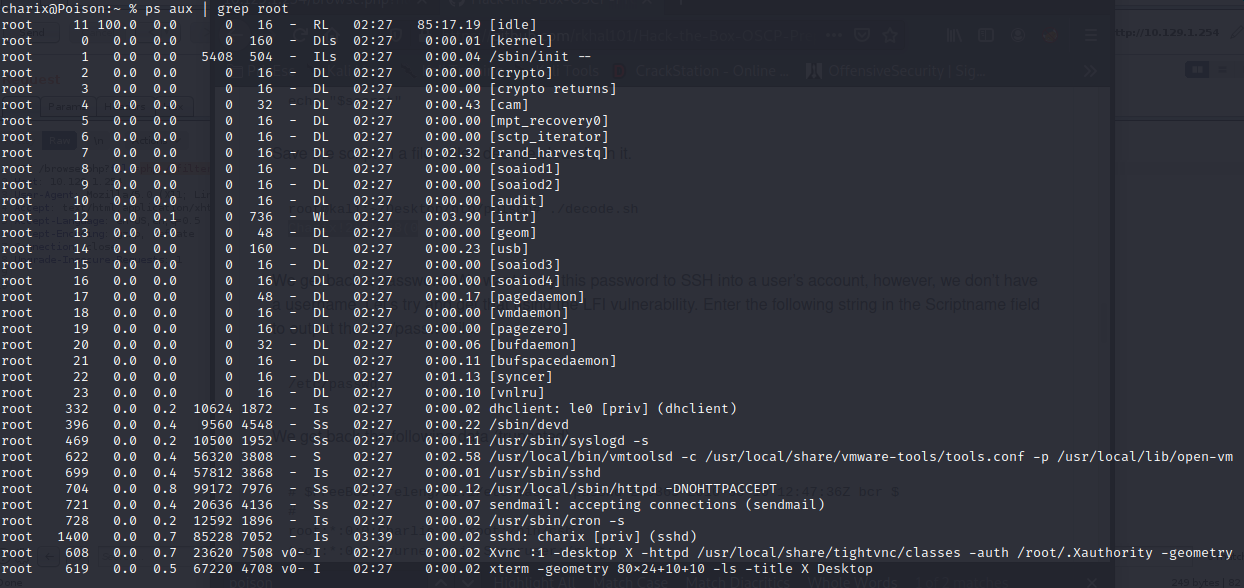Click the [crypto returns] process name
Viewport: 1244px width, 588px height.
pyautogui.click(x=553, y=89)
